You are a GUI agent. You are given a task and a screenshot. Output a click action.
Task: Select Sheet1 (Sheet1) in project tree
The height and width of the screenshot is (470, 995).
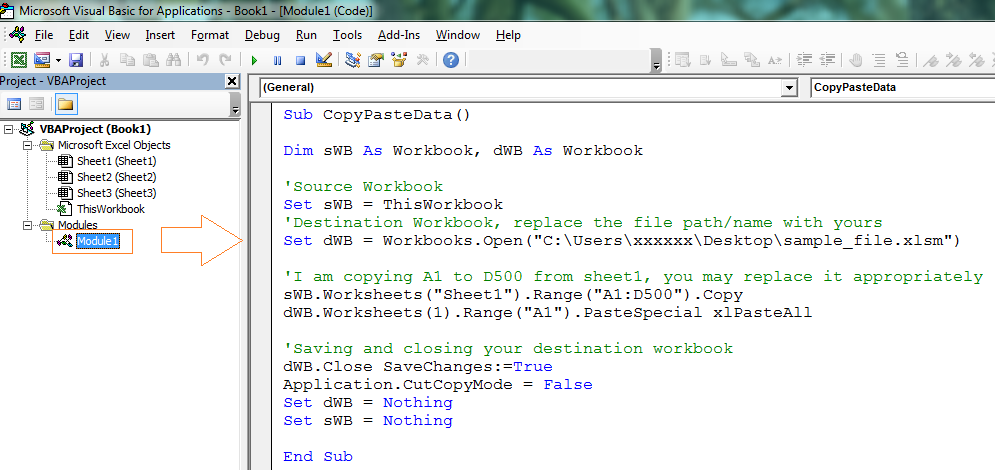point(117,161)
